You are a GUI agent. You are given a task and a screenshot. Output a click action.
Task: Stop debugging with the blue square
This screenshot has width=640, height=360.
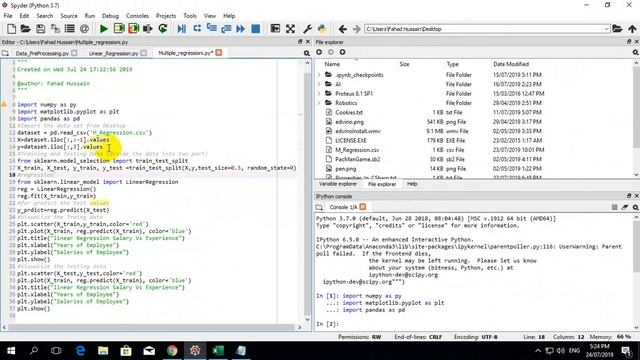(256, 29)
